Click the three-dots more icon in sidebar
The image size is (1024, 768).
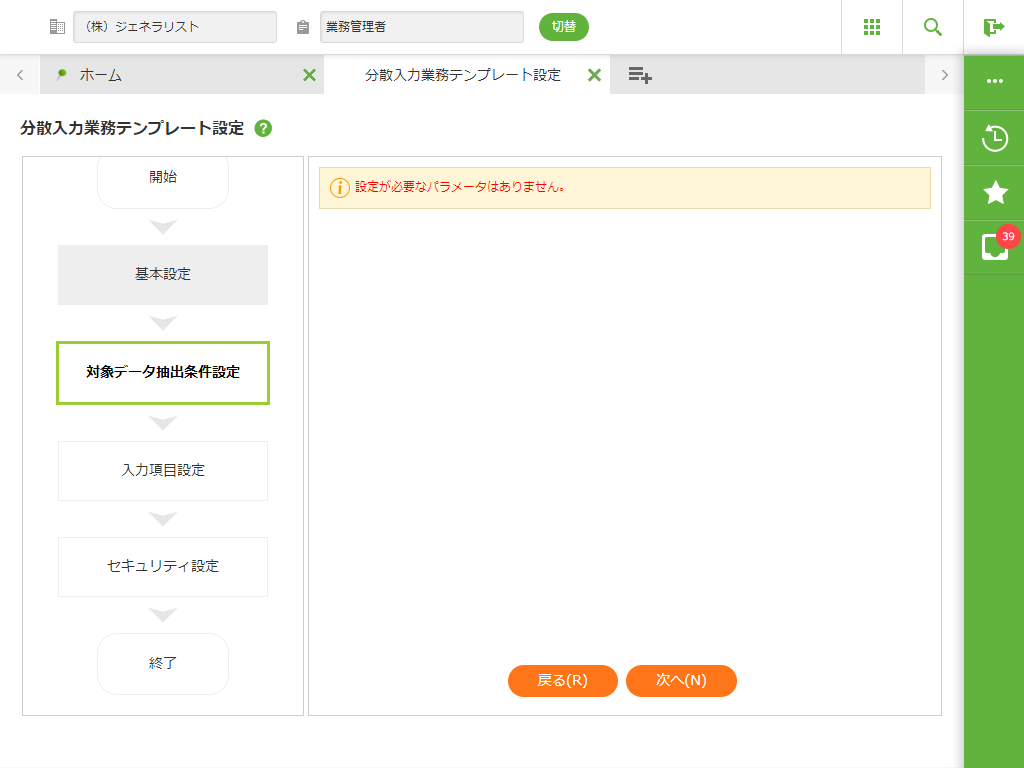(x=994, y=82)
